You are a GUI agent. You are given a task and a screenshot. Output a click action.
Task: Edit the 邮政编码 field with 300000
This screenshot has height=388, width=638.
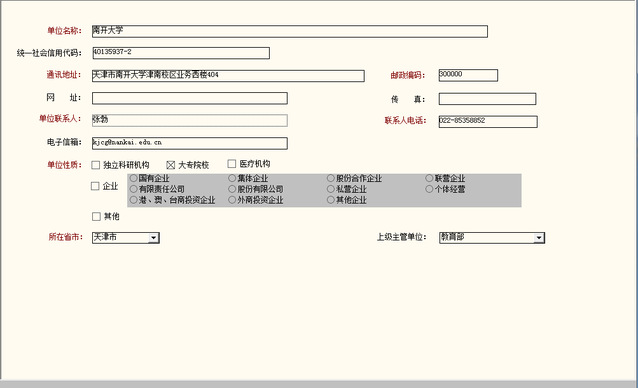(468, 75)
